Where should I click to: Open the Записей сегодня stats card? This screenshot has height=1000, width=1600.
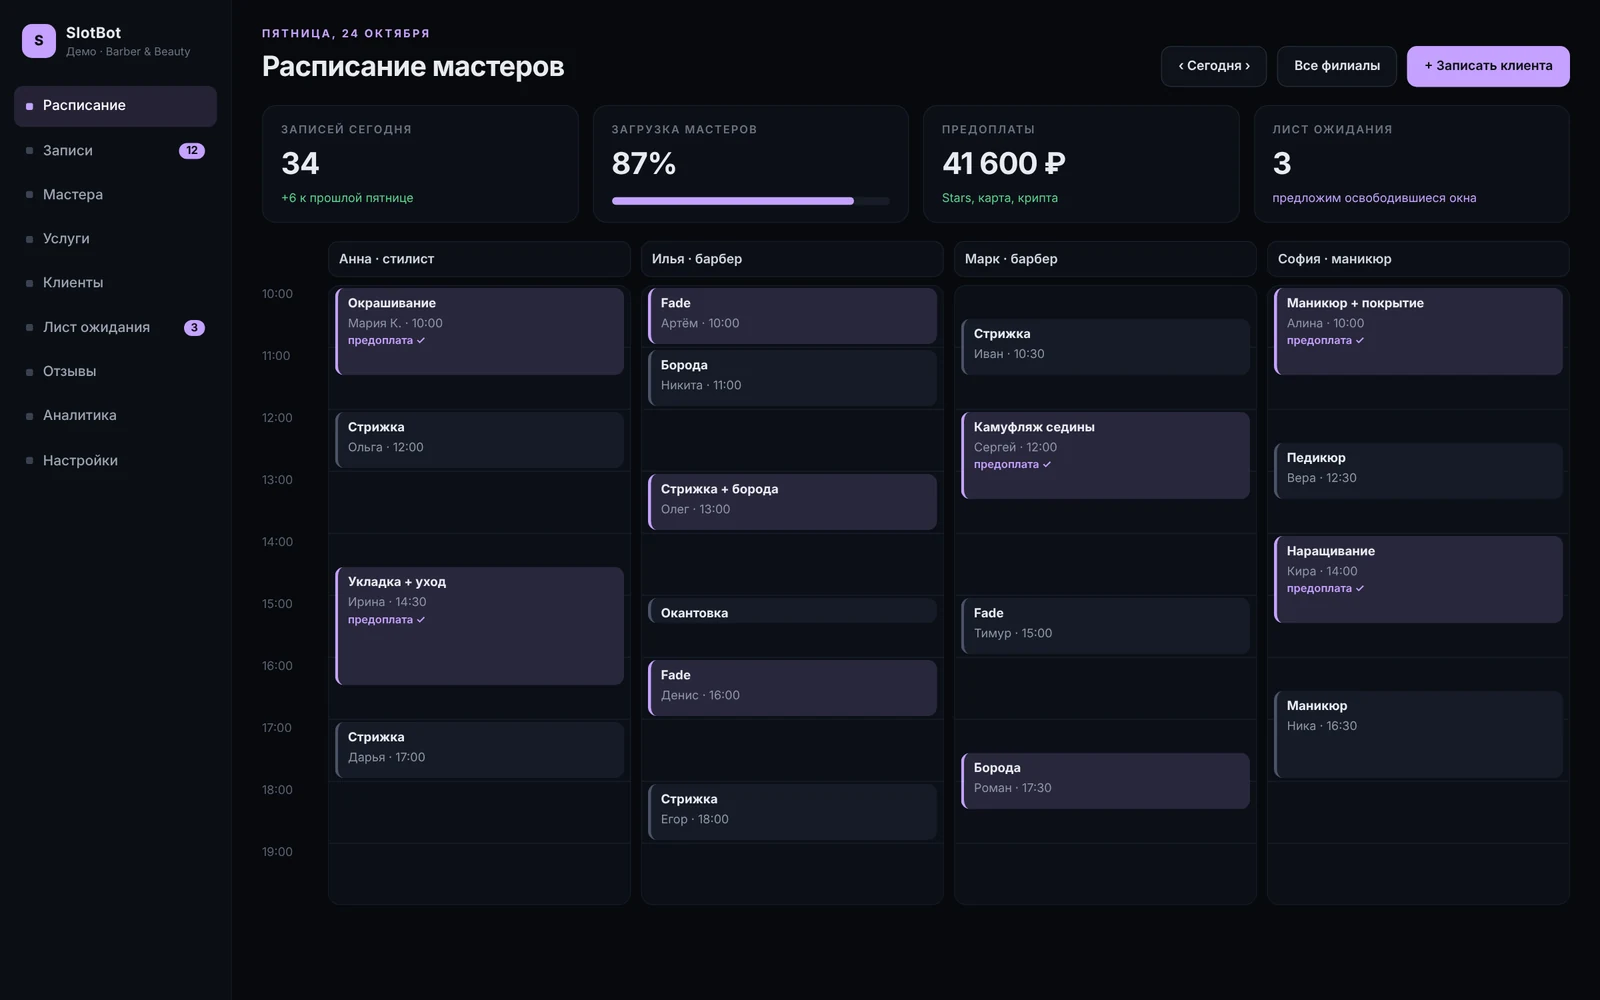(x=420, y=164)
